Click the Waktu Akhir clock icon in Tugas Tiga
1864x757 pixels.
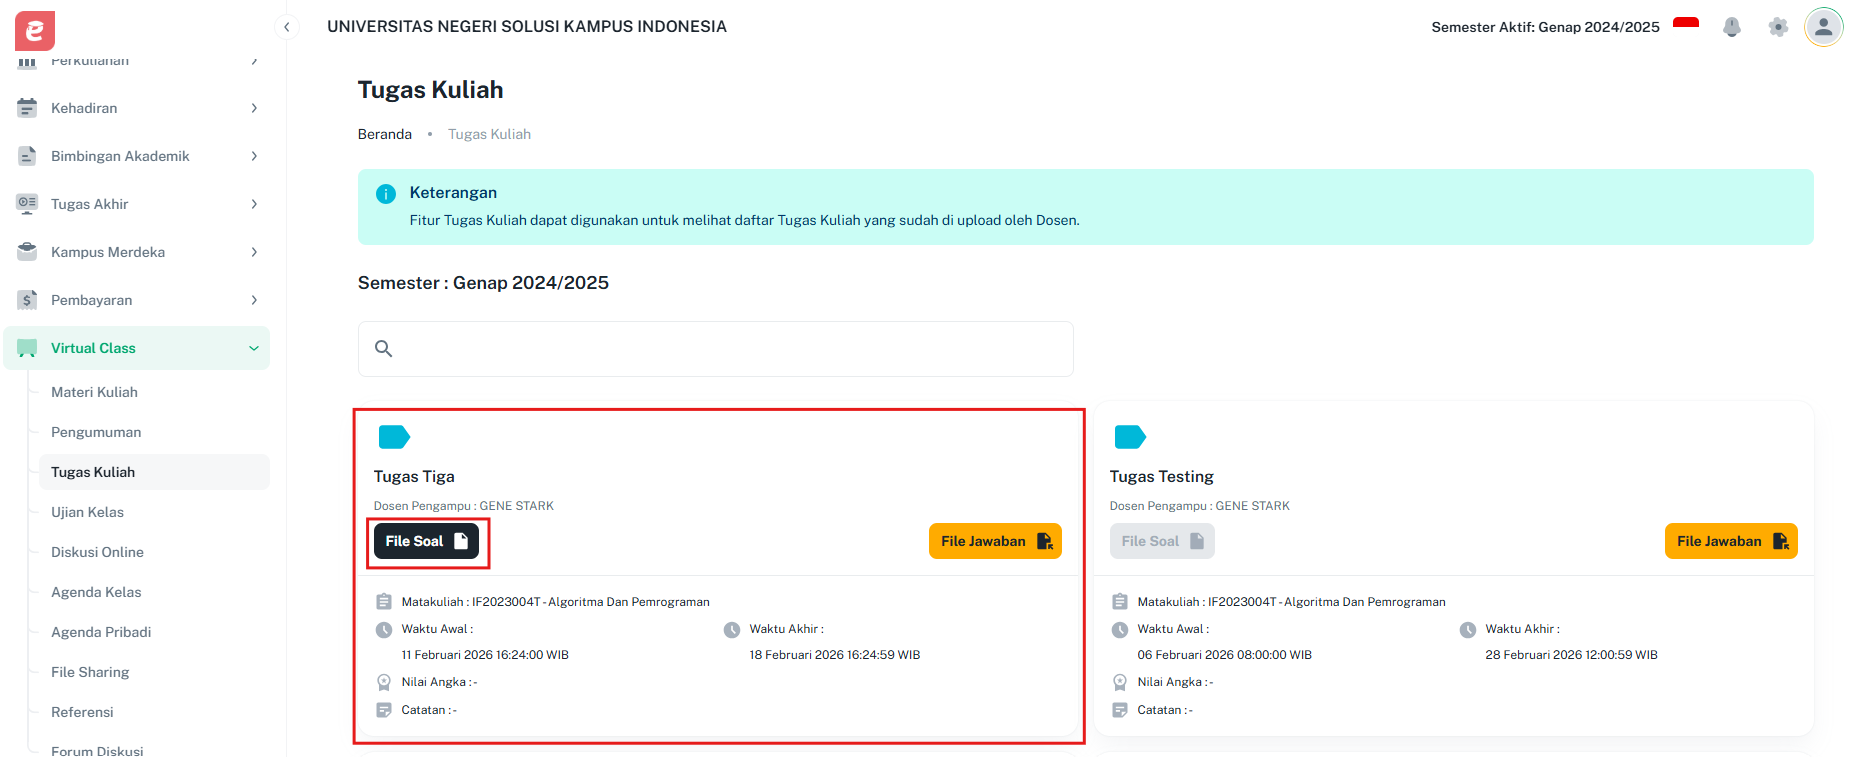click(732, 630)
